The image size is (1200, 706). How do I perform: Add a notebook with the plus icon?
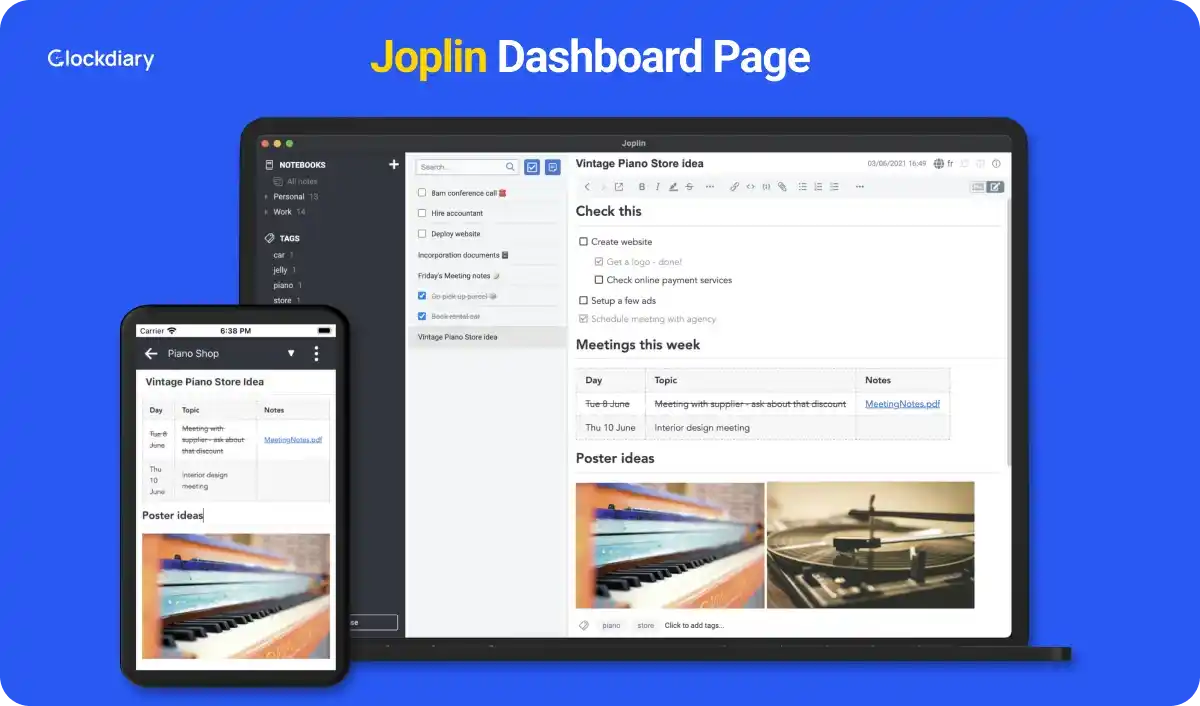393,165
